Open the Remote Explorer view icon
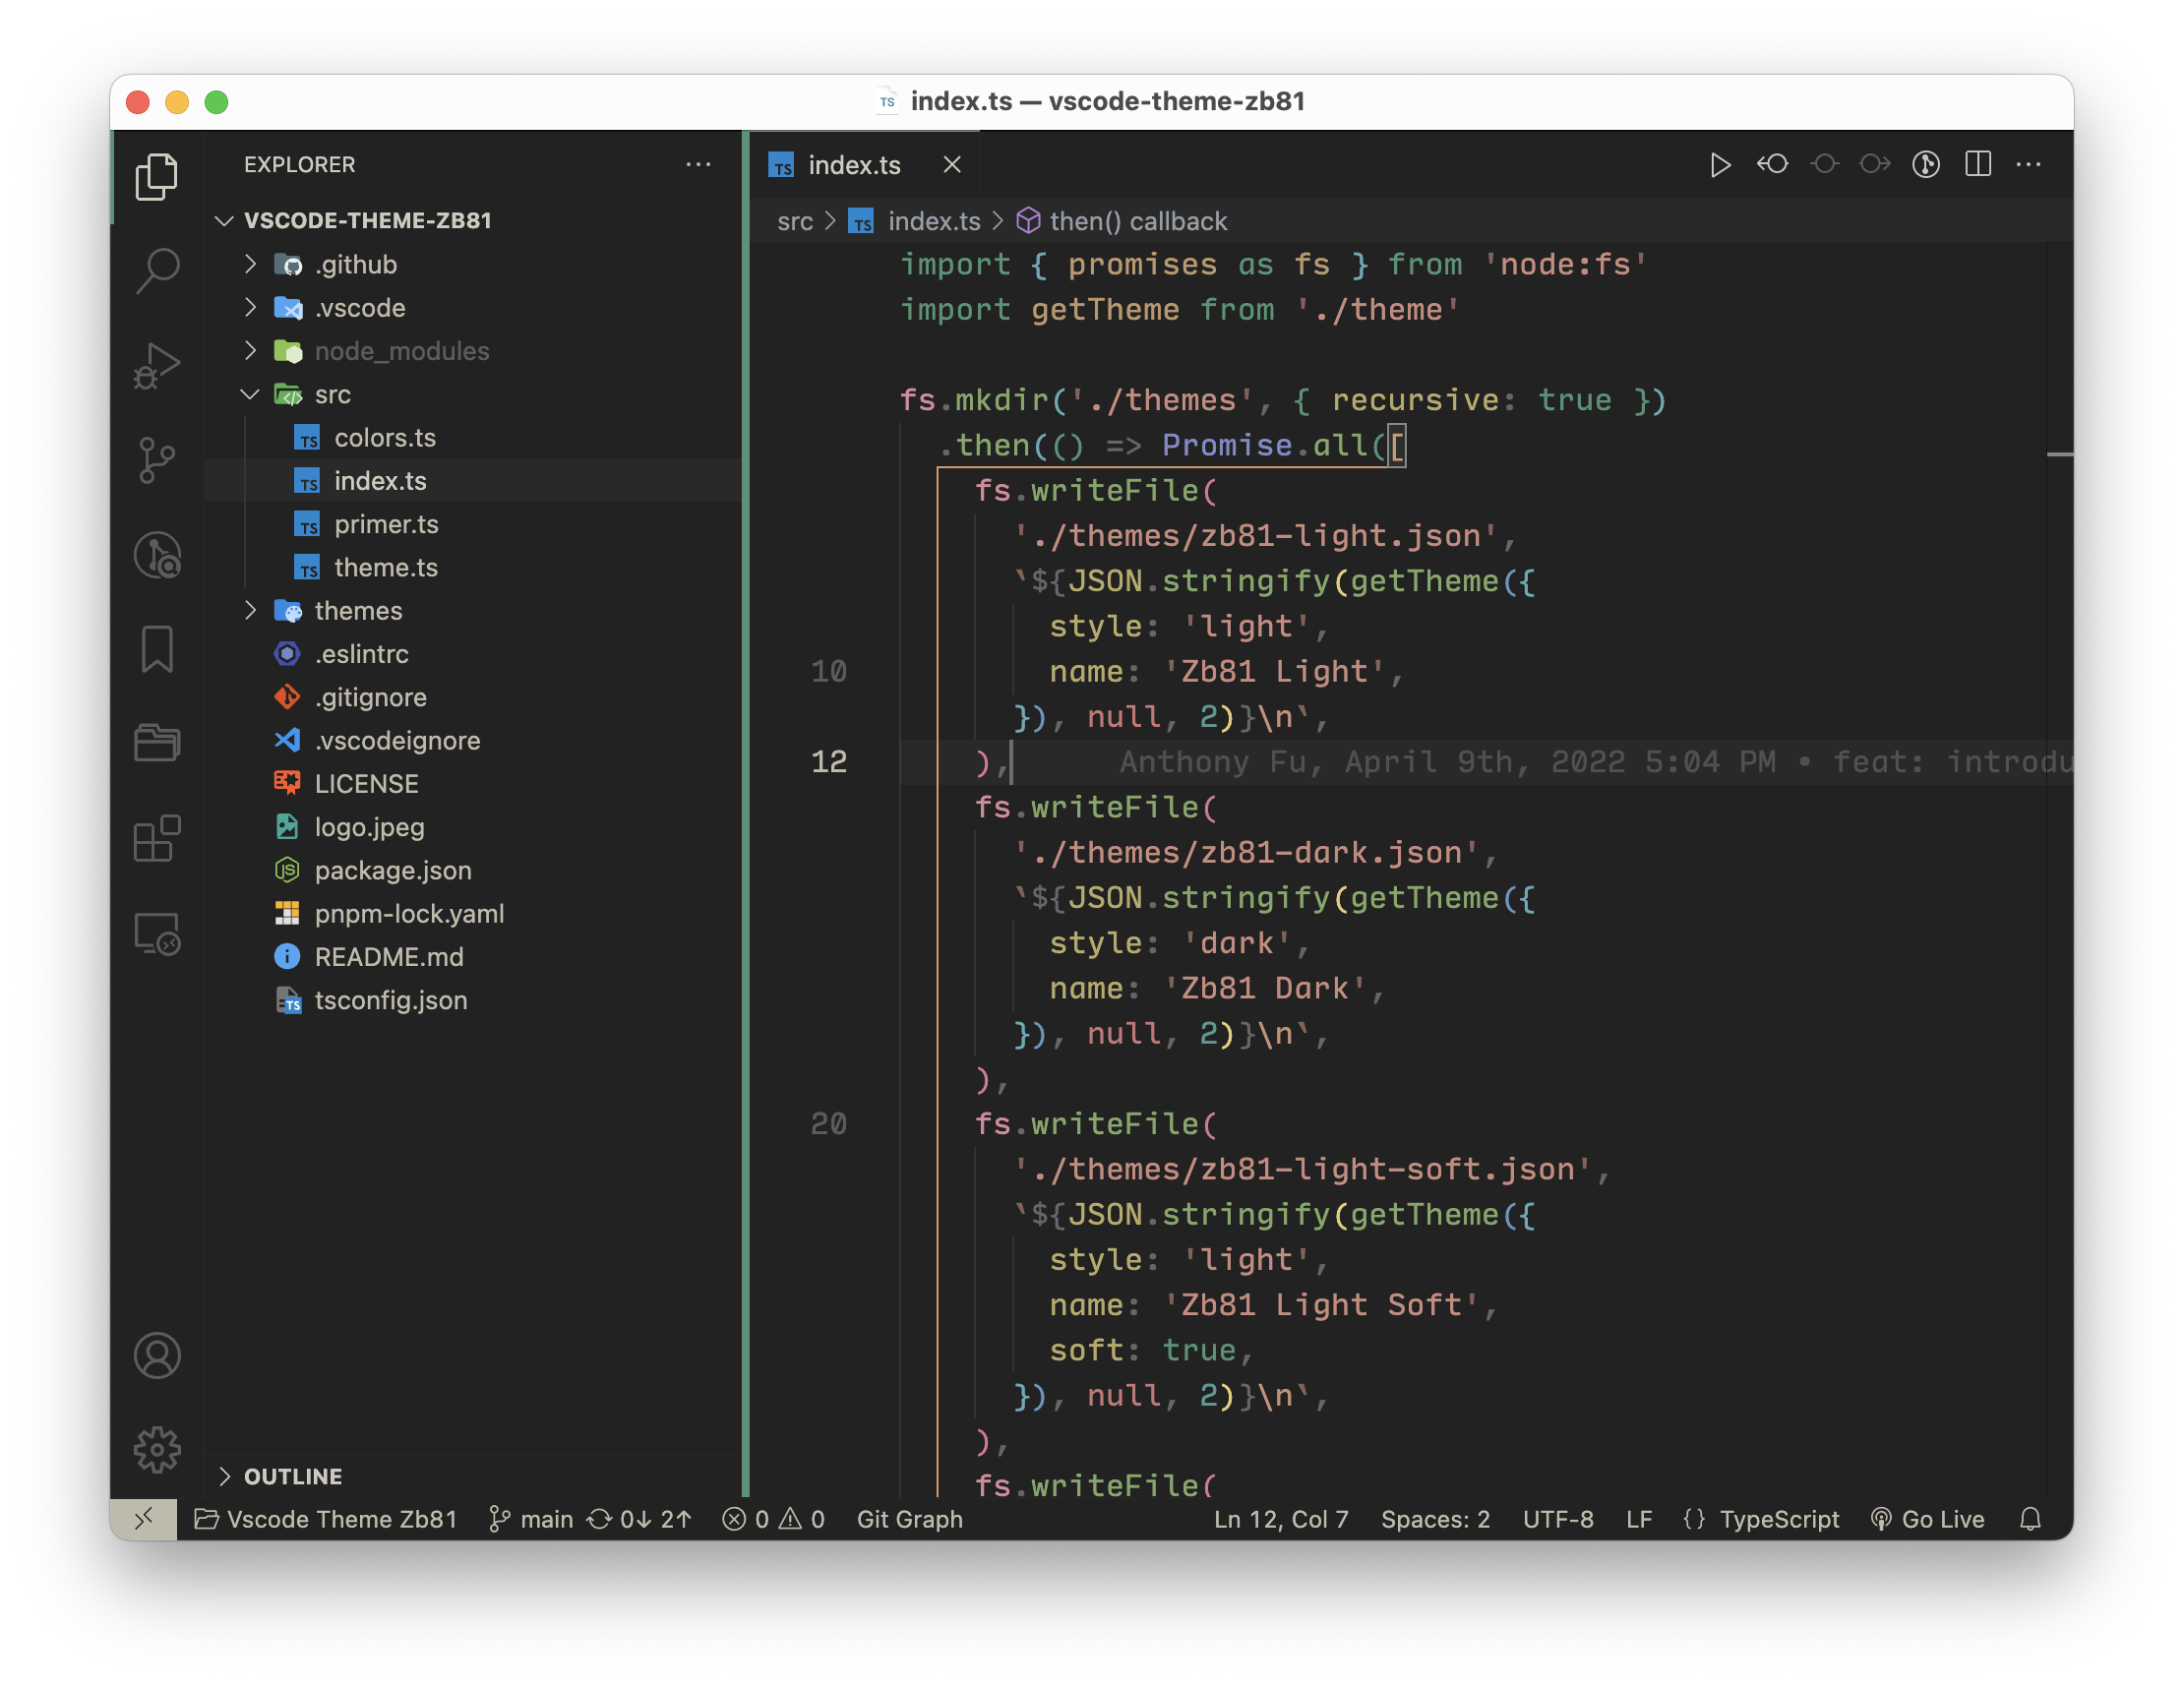 point(157,934)
